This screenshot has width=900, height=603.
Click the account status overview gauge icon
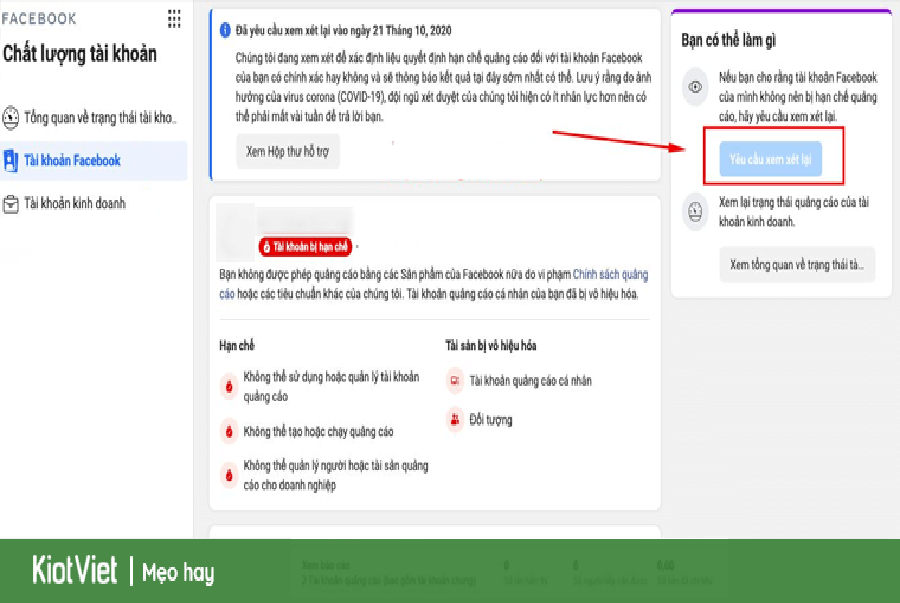point(10,118)
